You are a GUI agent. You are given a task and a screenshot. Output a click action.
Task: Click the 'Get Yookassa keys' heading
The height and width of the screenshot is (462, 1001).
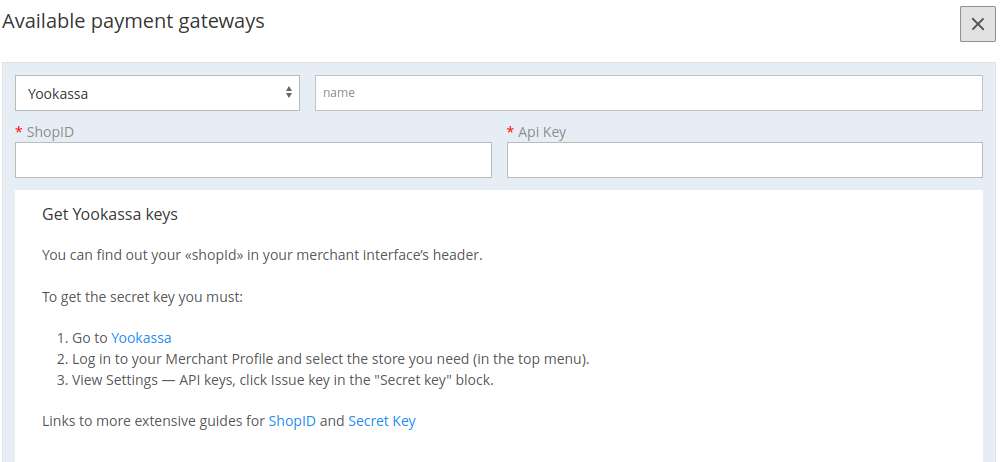pyautogui.click(x=110, y=214)
